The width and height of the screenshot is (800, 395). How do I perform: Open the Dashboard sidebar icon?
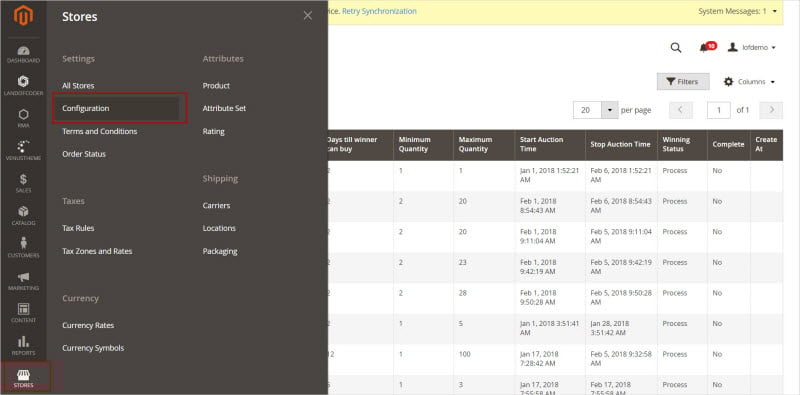[x=23, y=55]
